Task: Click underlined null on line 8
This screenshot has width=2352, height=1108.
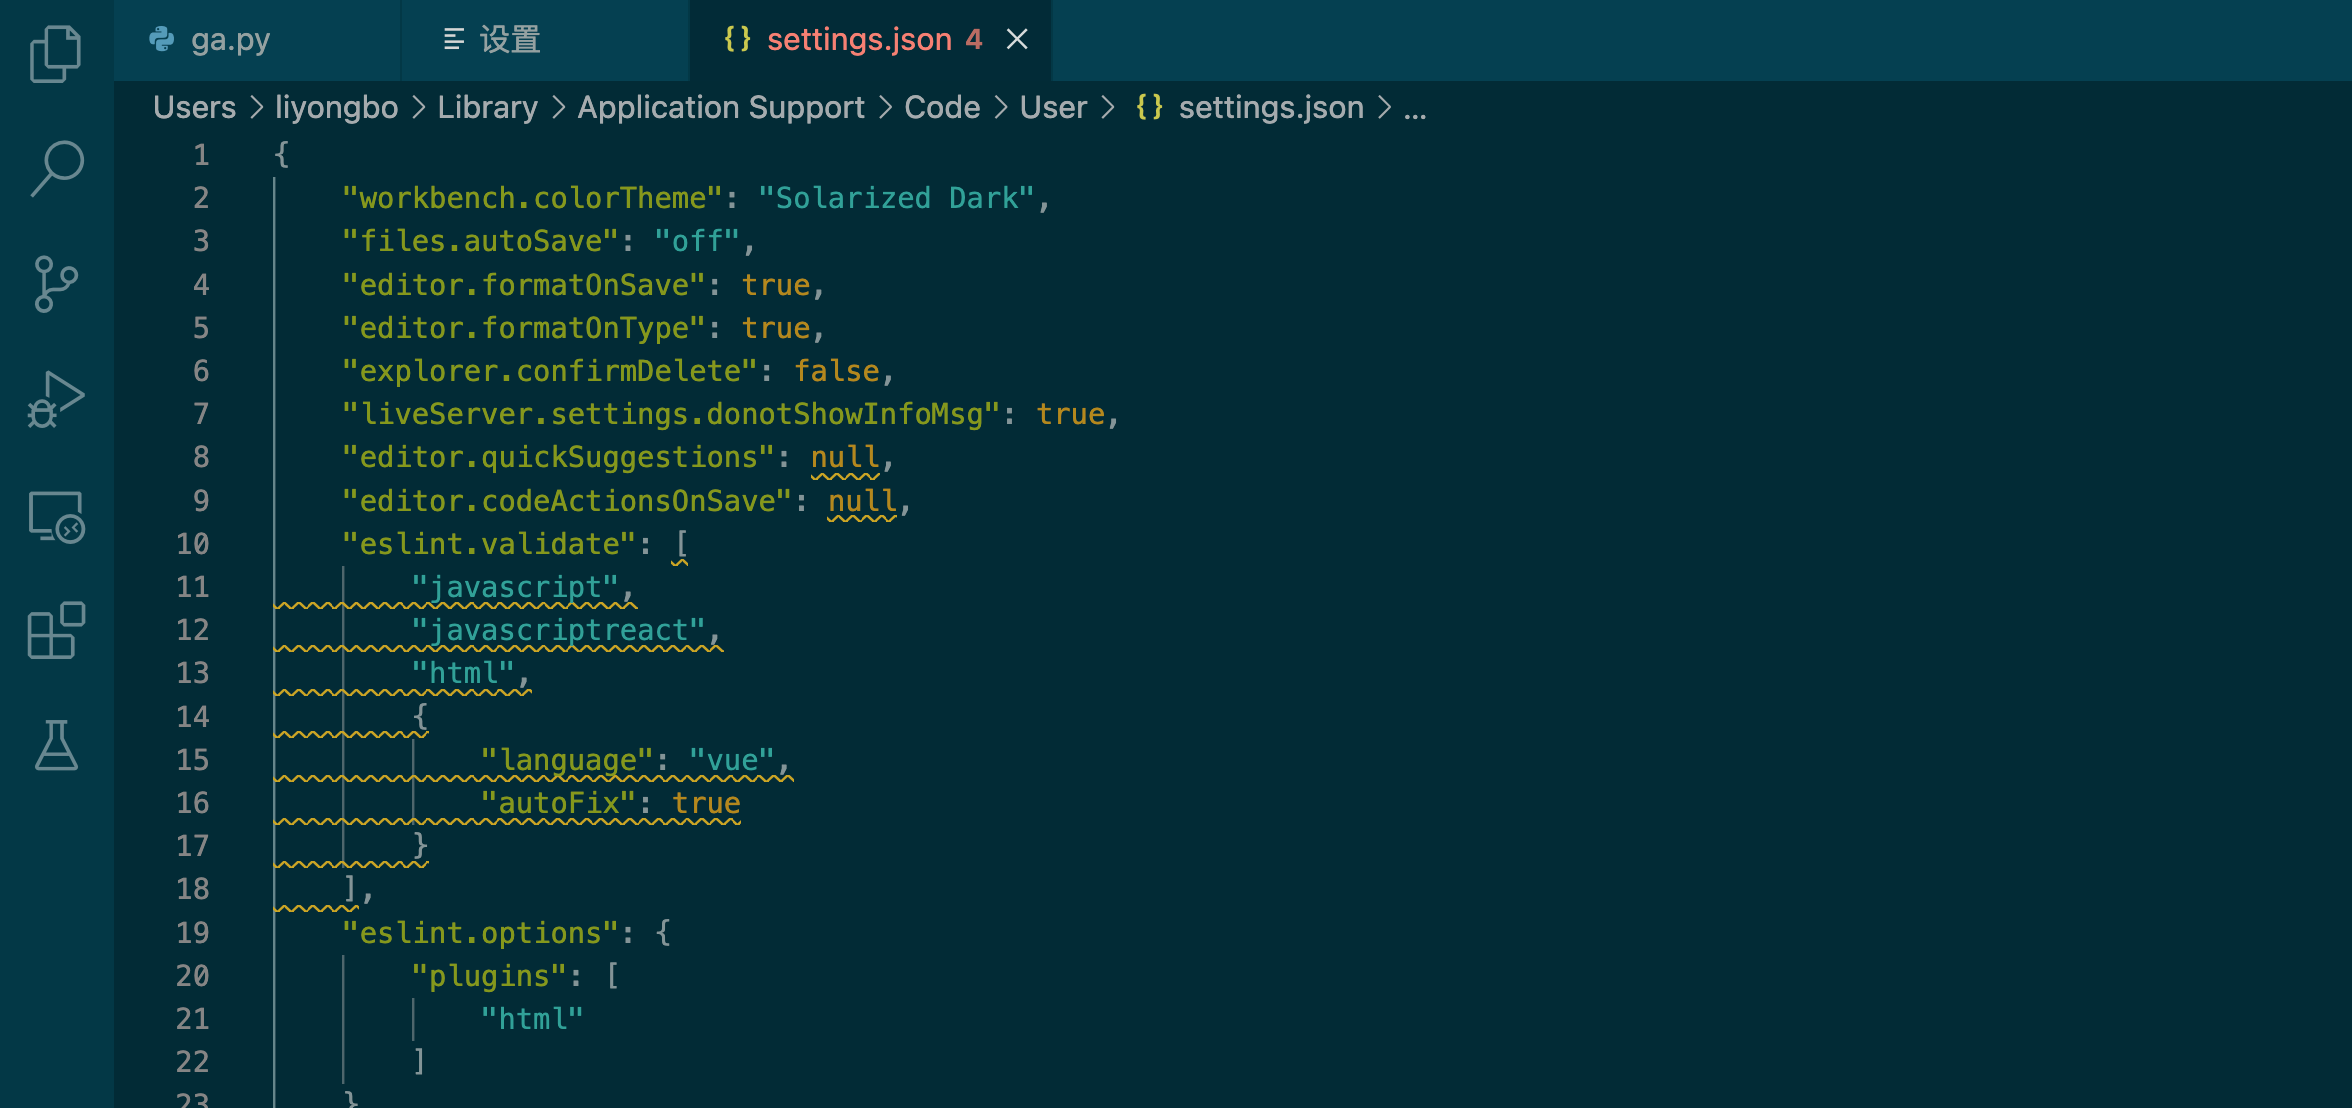Action: point(845,457)
